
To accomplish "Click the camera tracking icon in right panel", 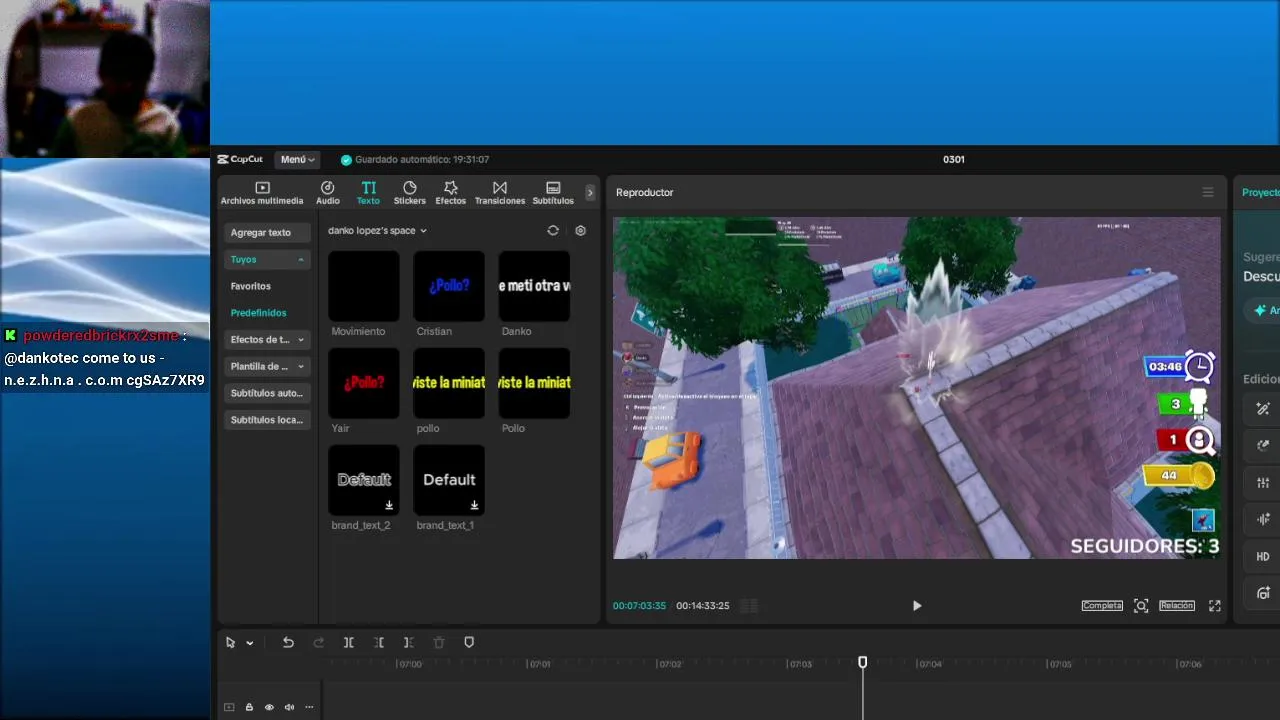I will pos(1263,593).
